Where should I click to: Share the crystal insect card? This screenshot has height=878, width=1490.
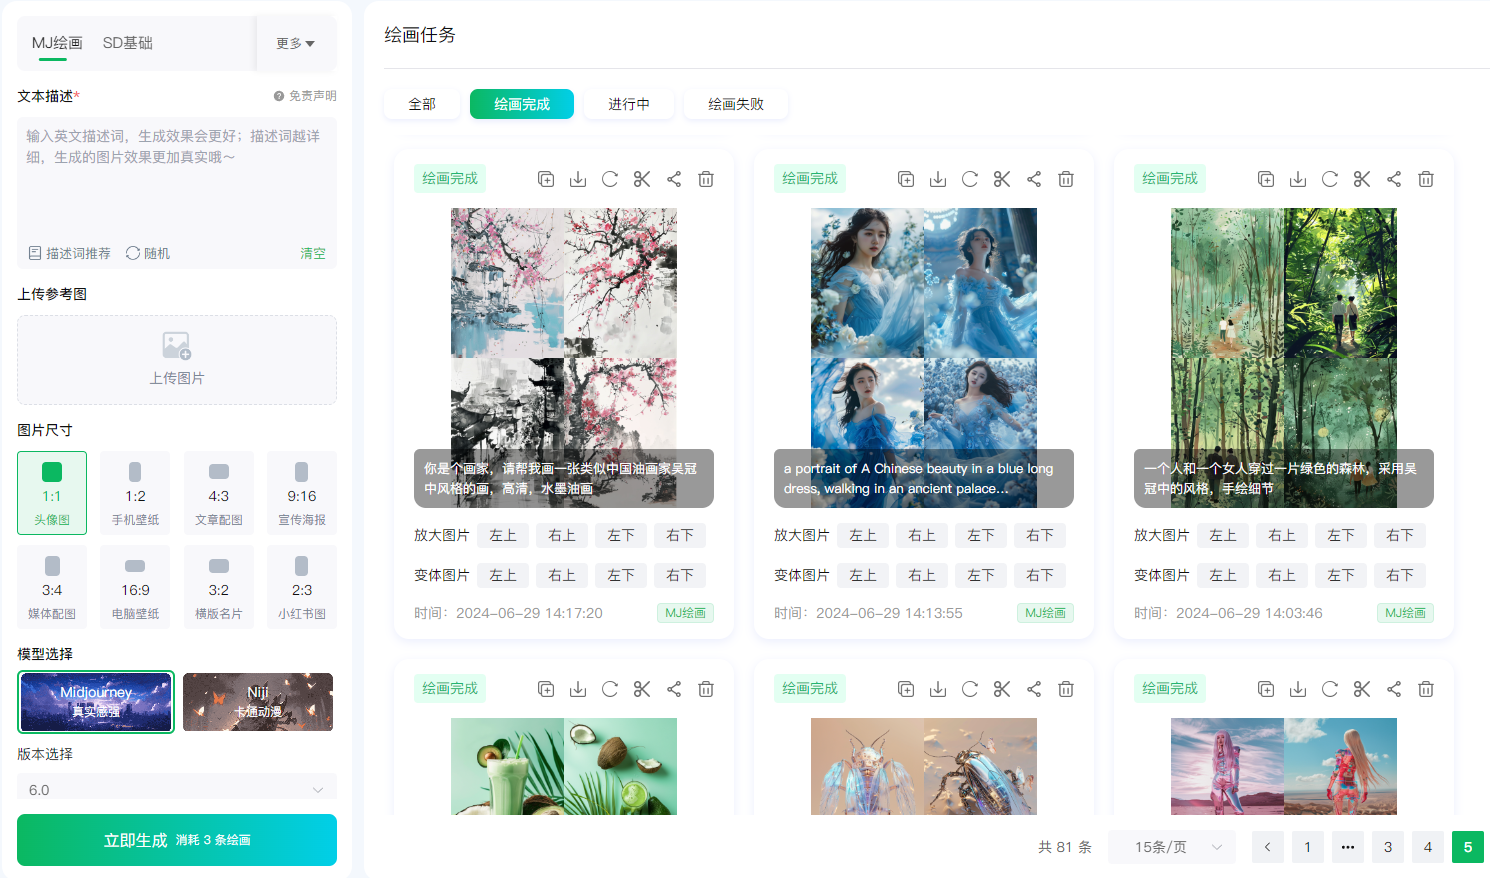1034,689
